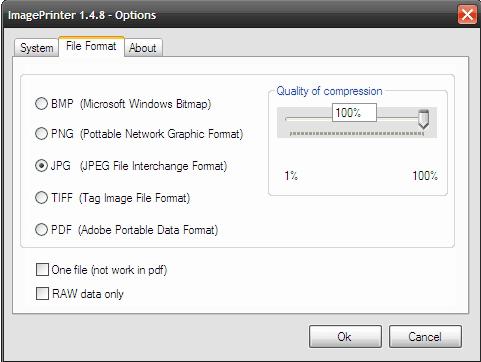
Task: Select the BMP radio button
Action: click(41, 103)
